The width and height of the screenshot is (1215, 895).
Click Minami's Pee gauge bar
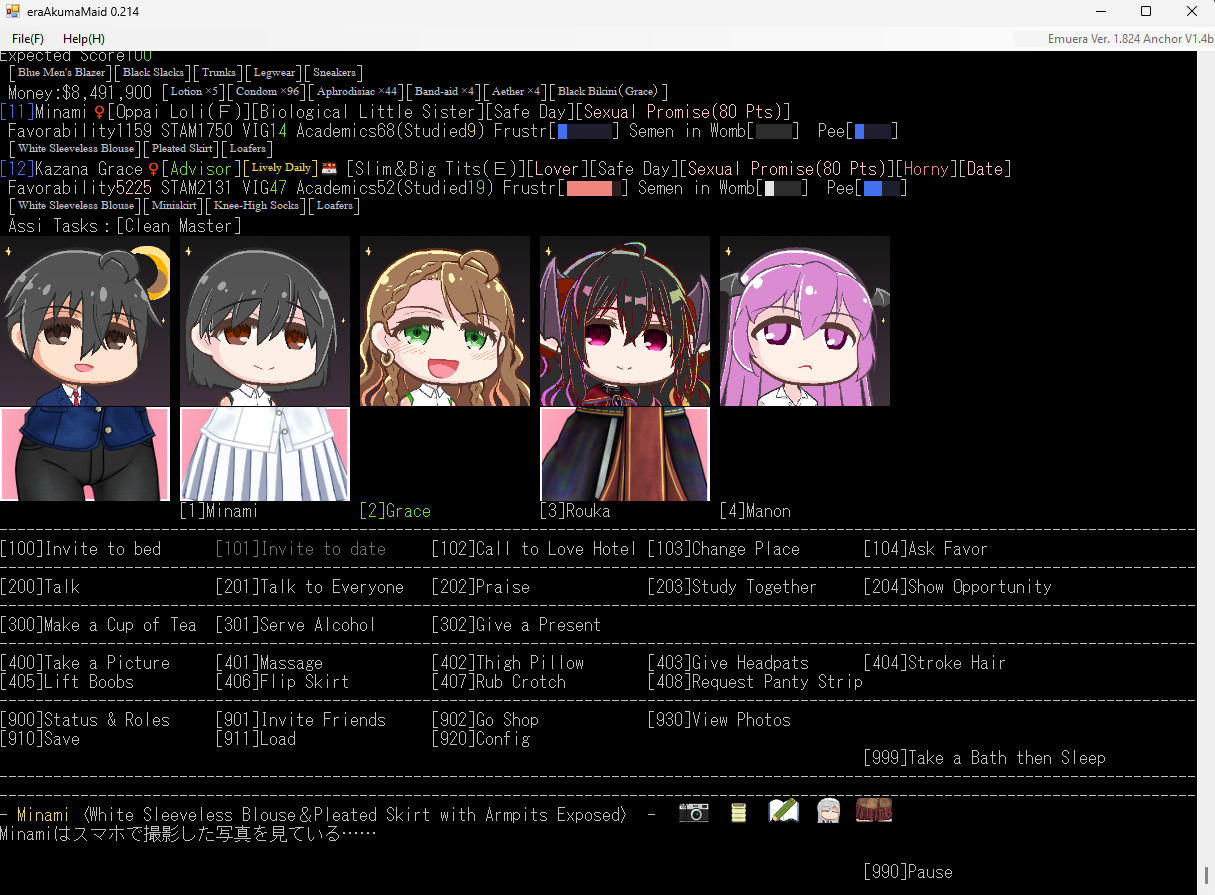pyautogui.click(x=872, y=131)
